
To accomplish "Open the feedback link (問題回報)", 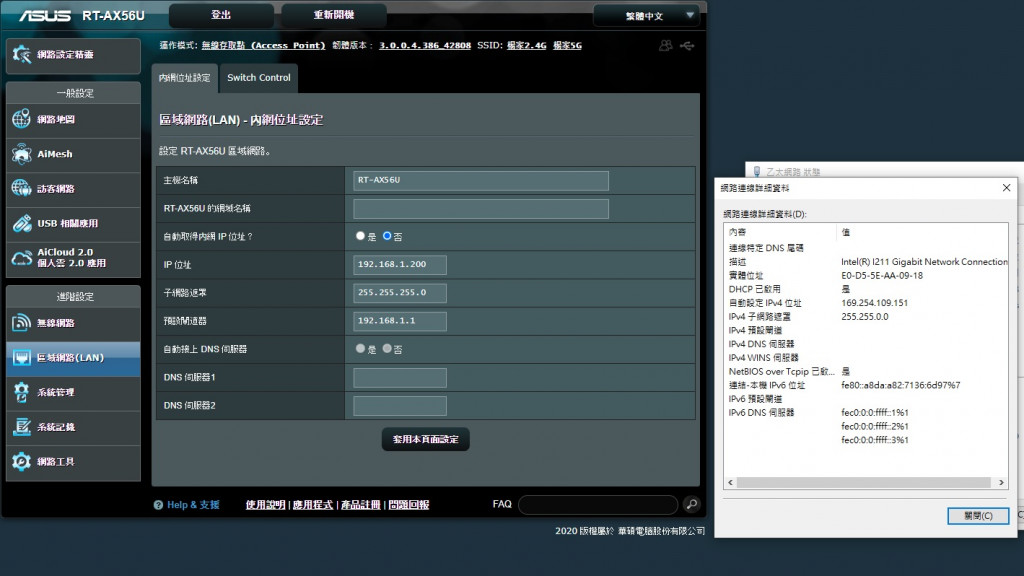I will click(409, 505).
